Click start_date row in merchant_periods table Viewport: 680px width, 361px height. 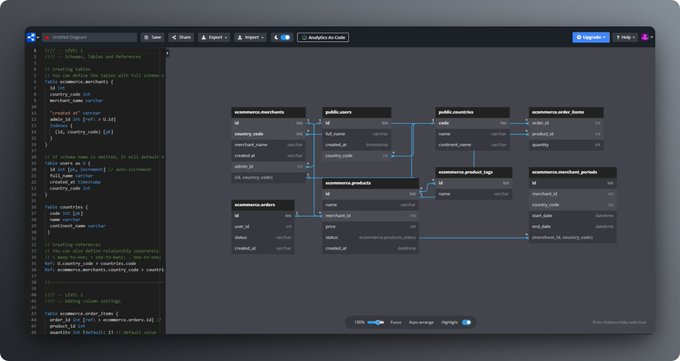pyautogui.click(x=572, y=216)
